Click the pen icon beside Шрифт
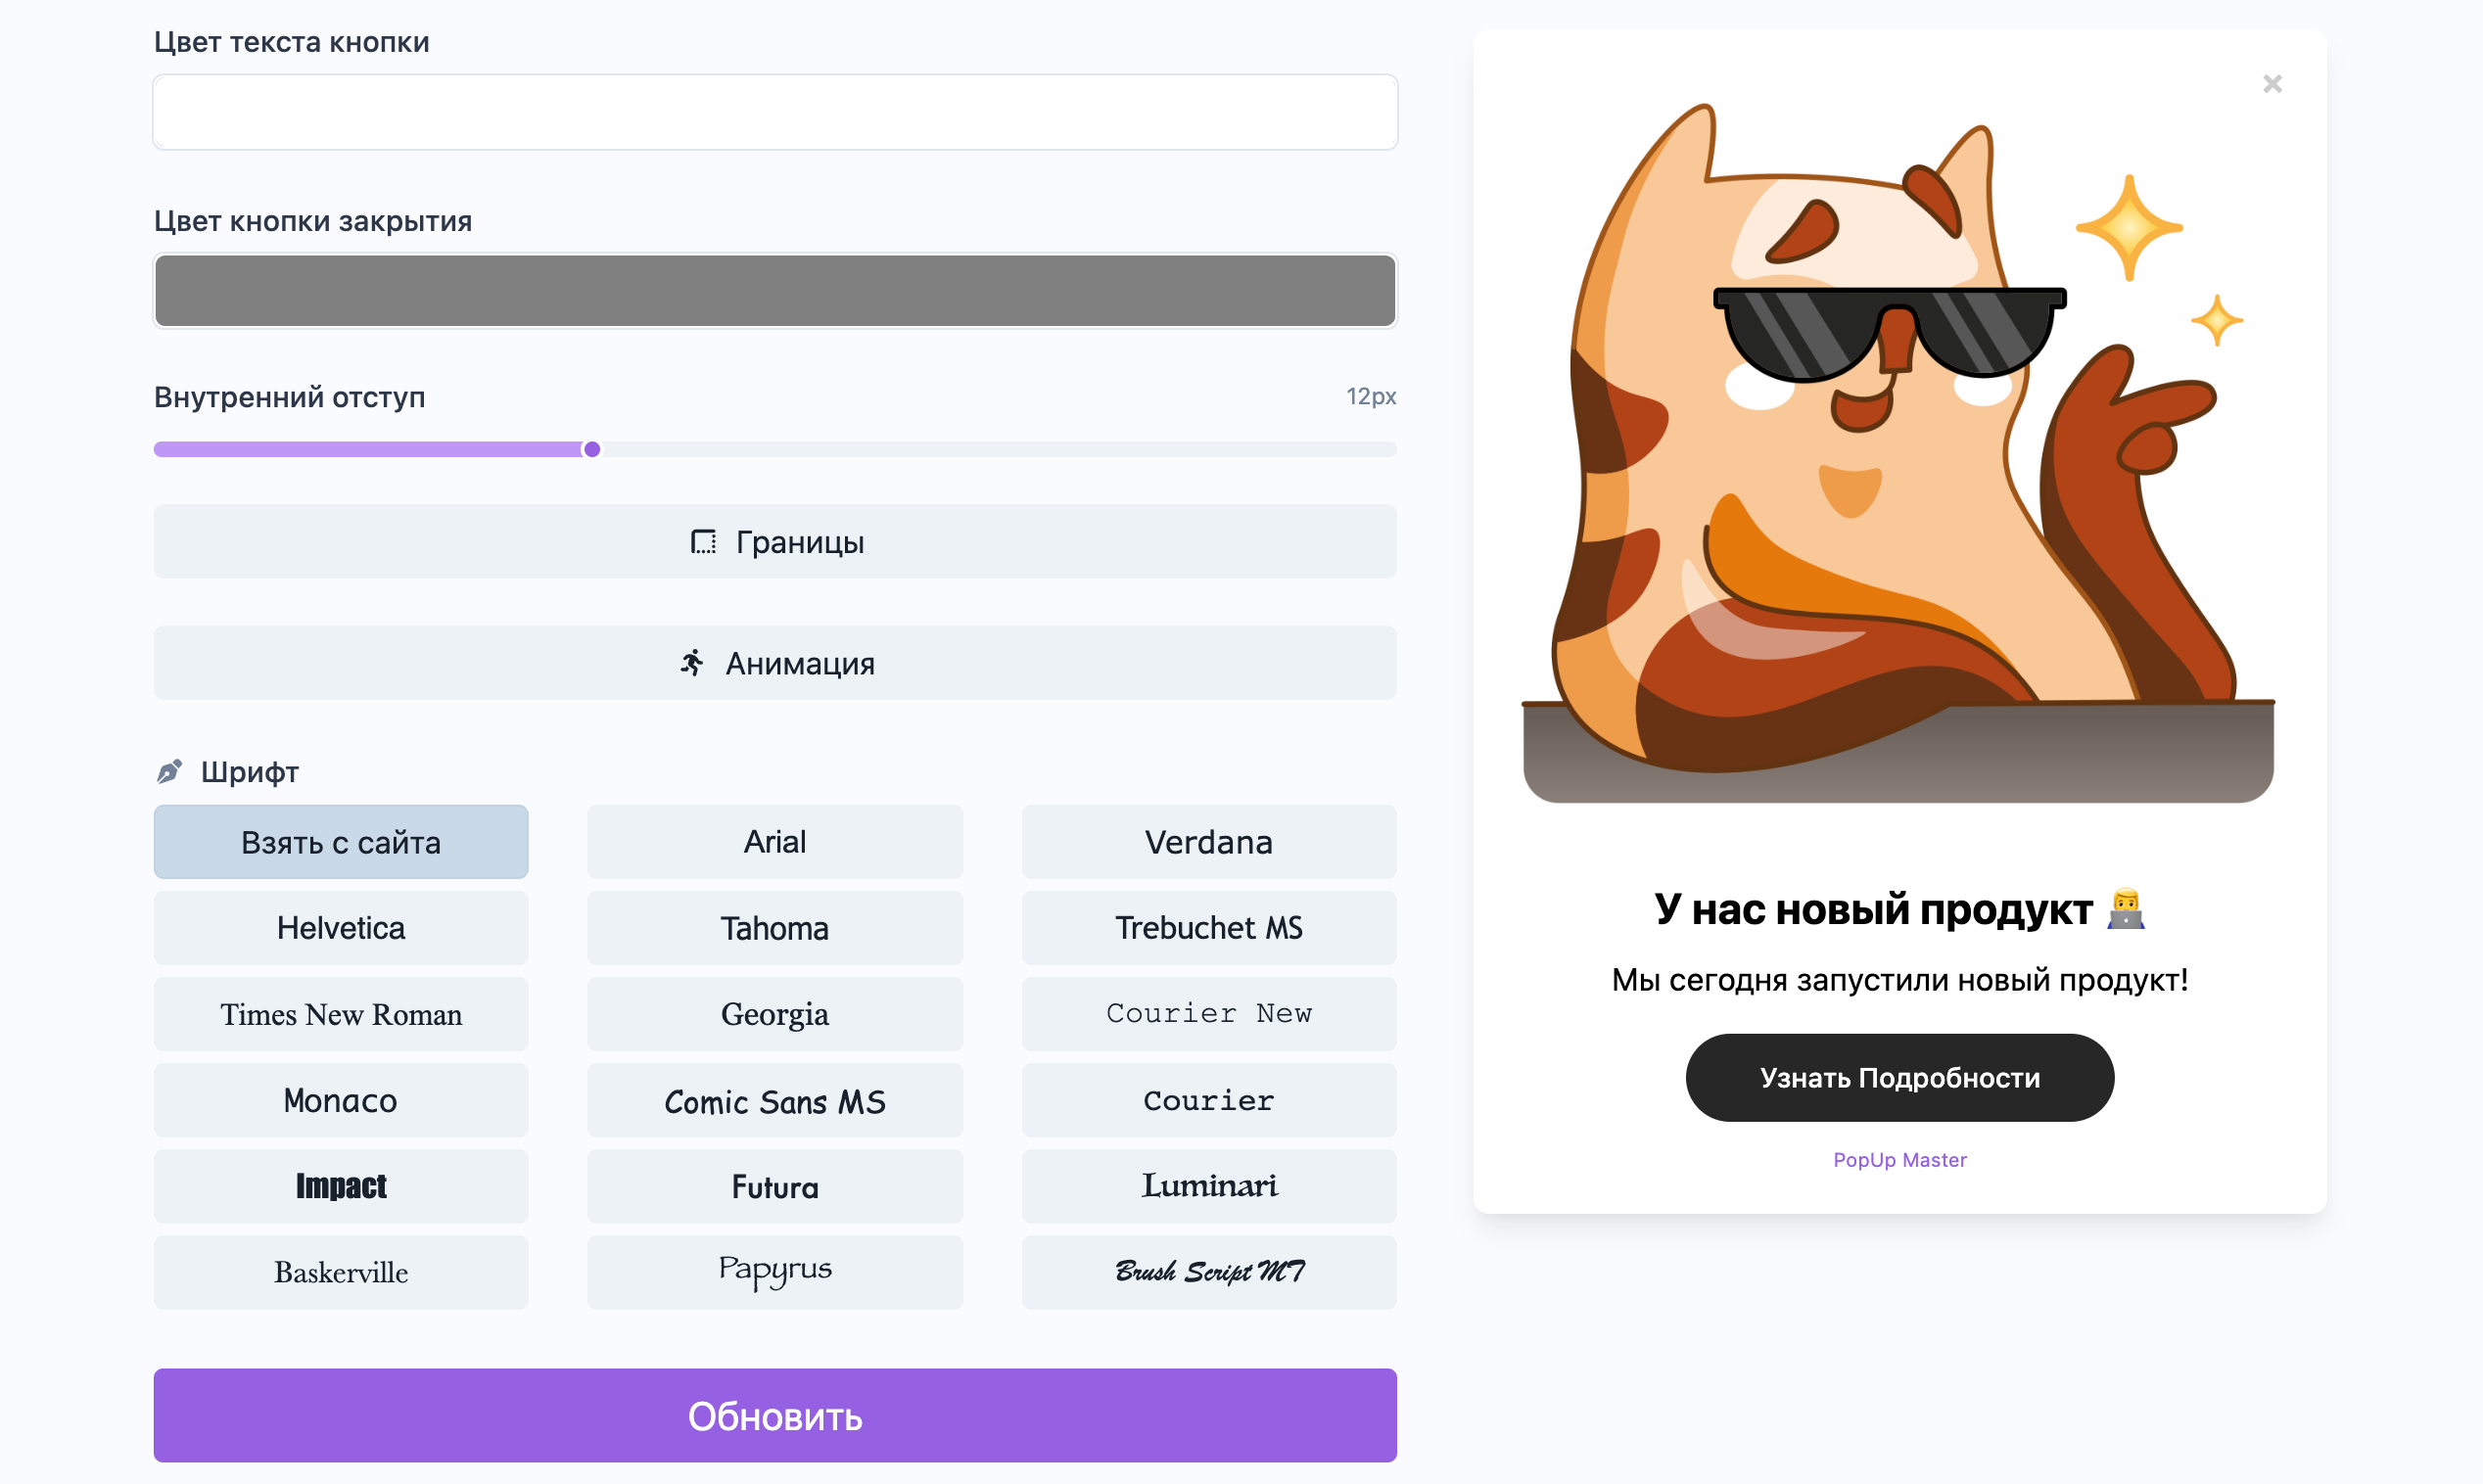2483x1484 pixels. pos(169,771)
